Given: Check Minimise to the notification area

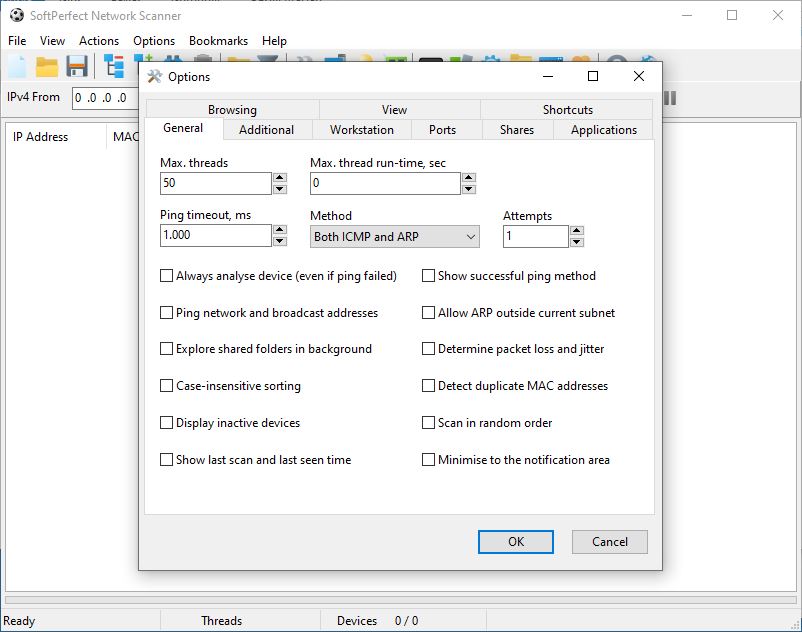Looking at the screenshot, I should point(428,460).
